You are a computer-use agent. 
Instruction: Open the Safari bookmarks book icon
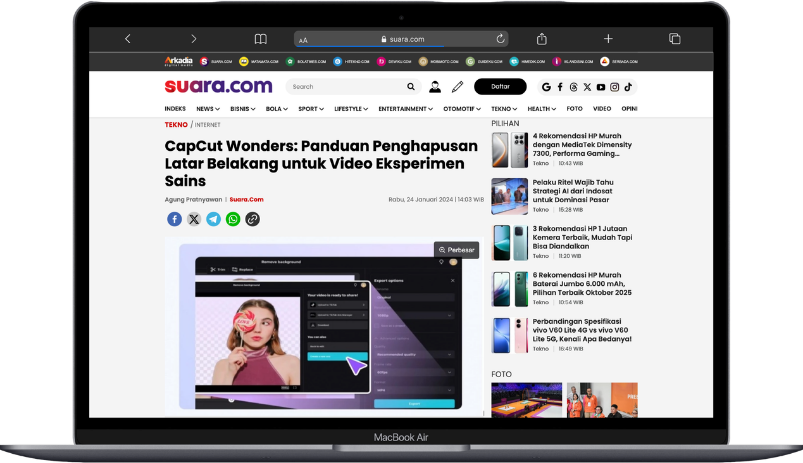(x=261, y=39)
